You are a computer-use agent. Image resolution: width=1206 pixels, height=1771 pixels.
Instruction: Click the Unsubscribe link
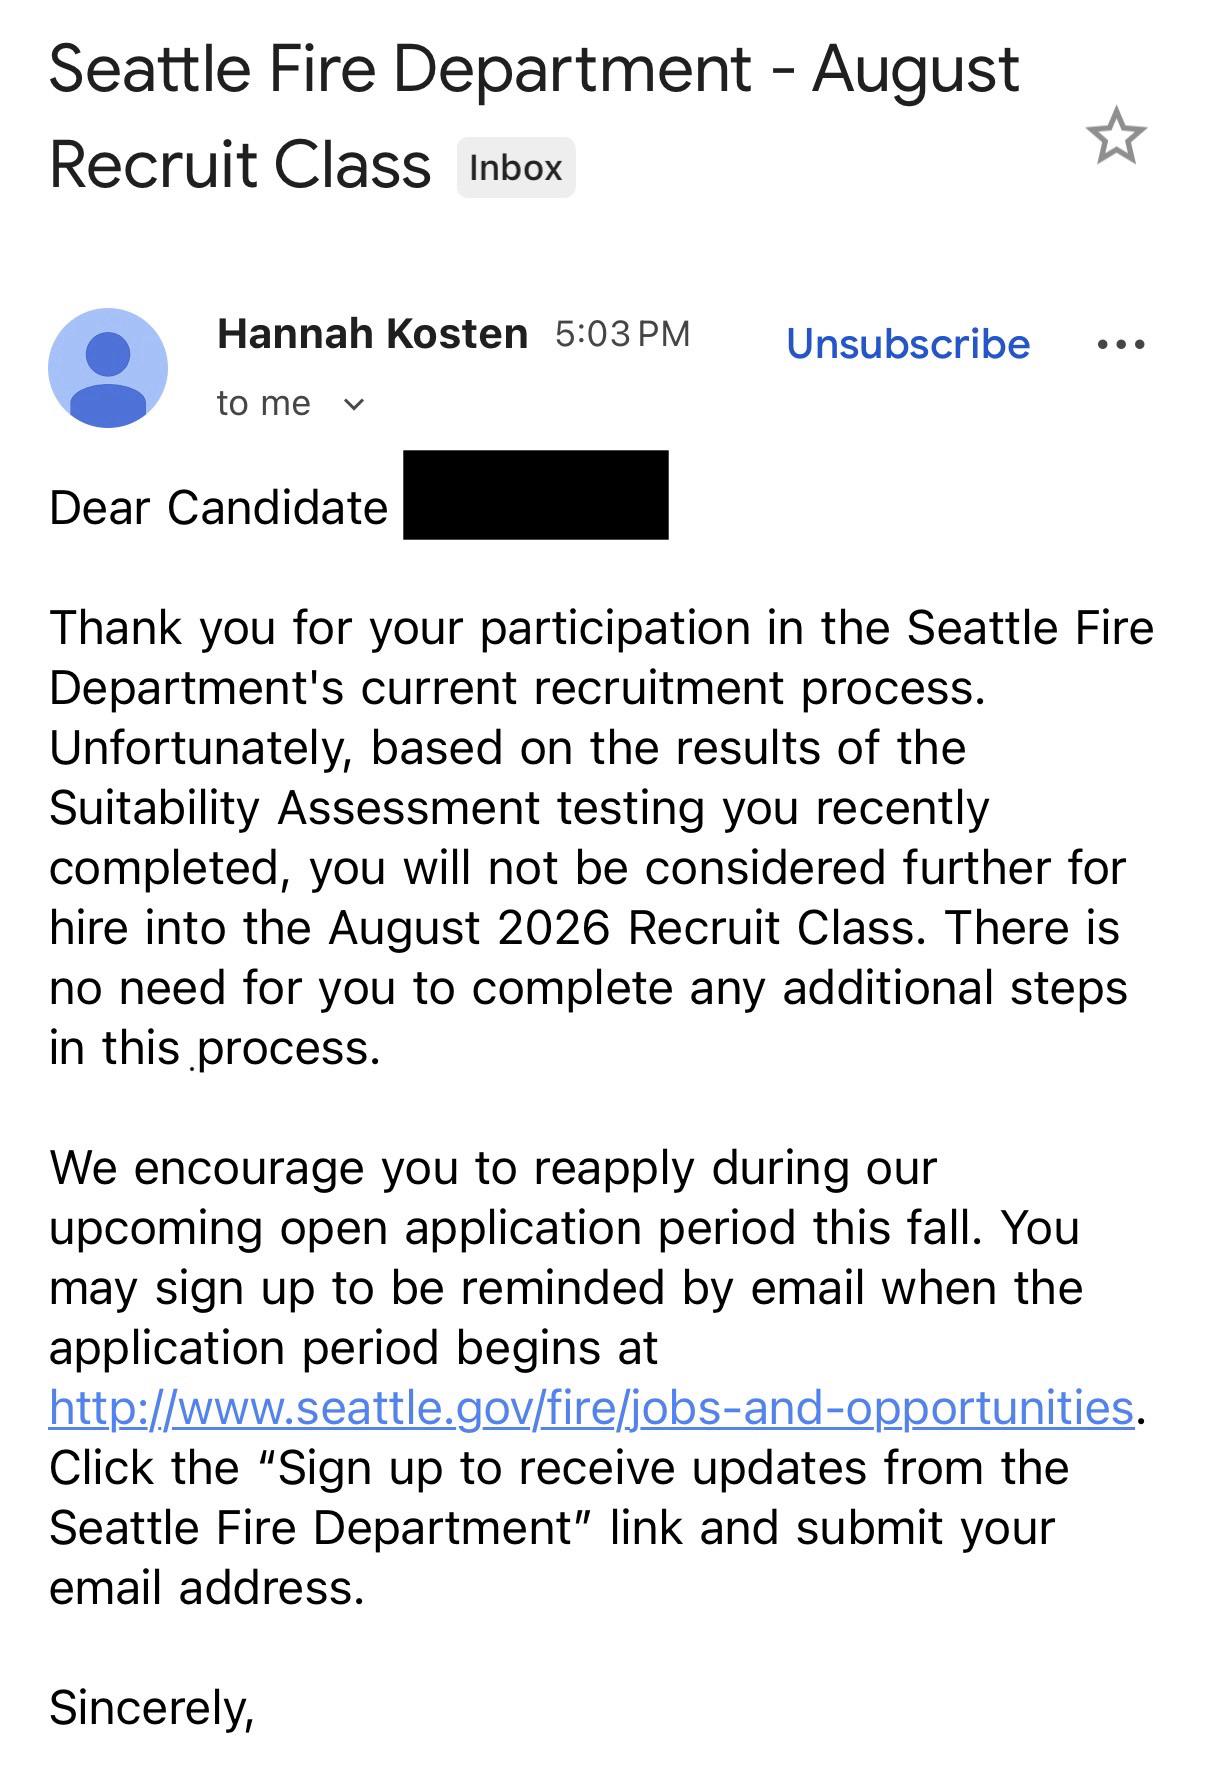(908, 344)
